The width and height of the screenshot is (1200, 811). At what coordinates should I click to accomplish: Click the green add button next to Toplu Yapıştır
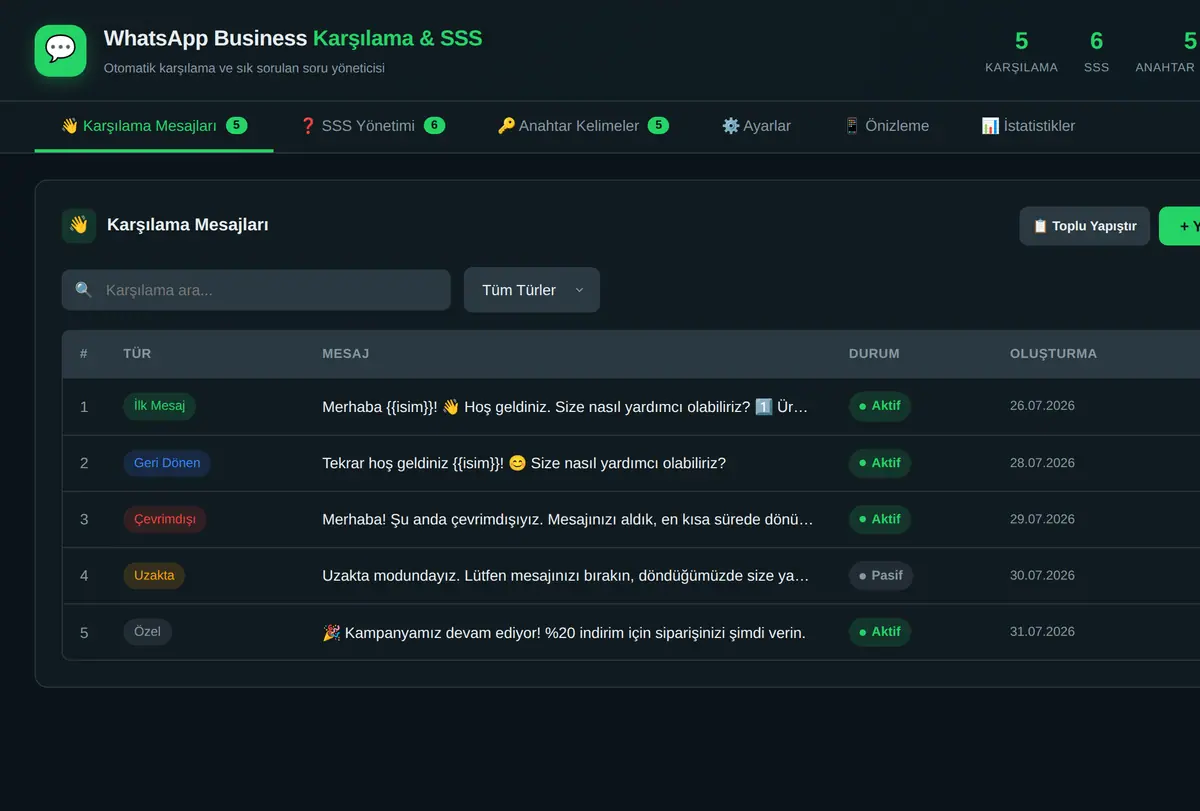[x=1182, y=226]
